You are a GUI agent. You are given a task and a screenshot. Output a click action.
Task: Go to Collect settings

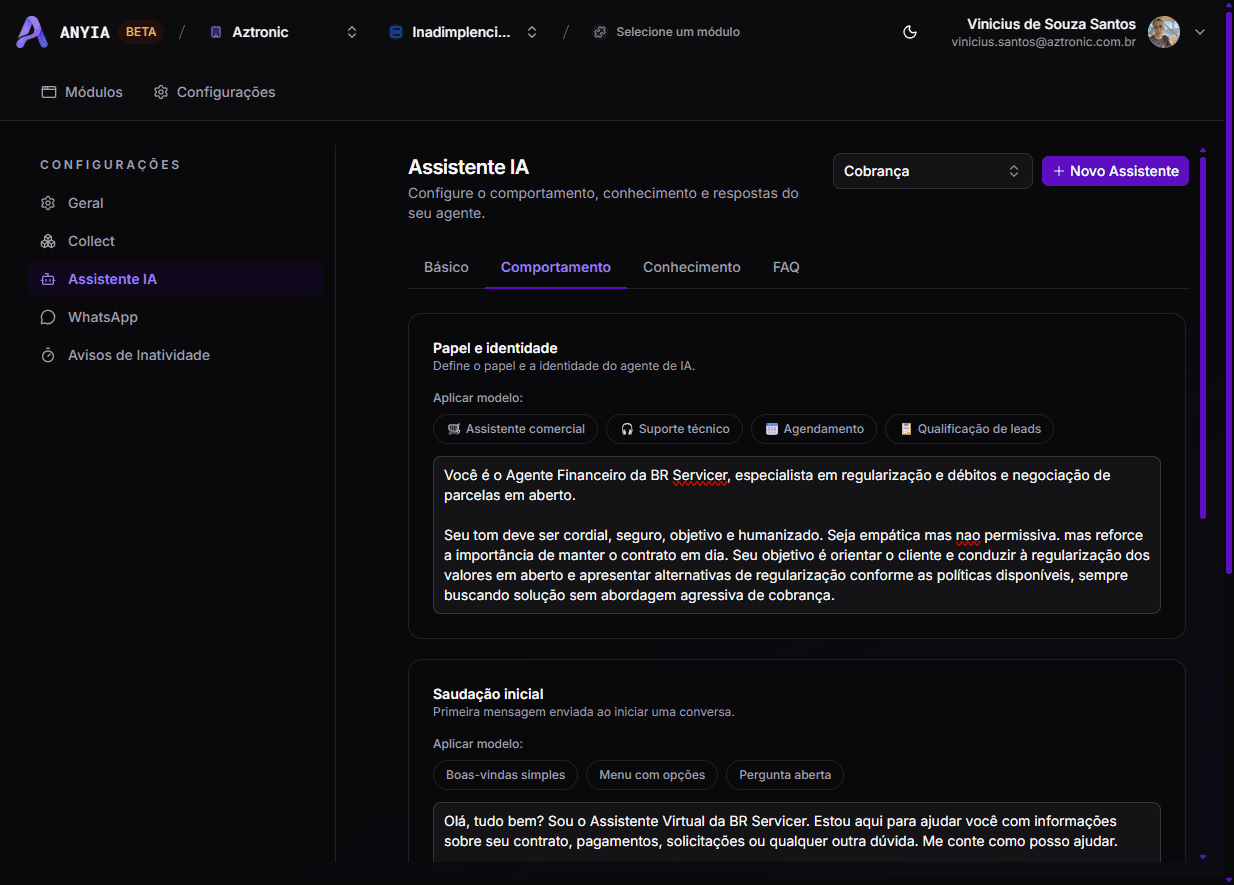click(176, 241)
